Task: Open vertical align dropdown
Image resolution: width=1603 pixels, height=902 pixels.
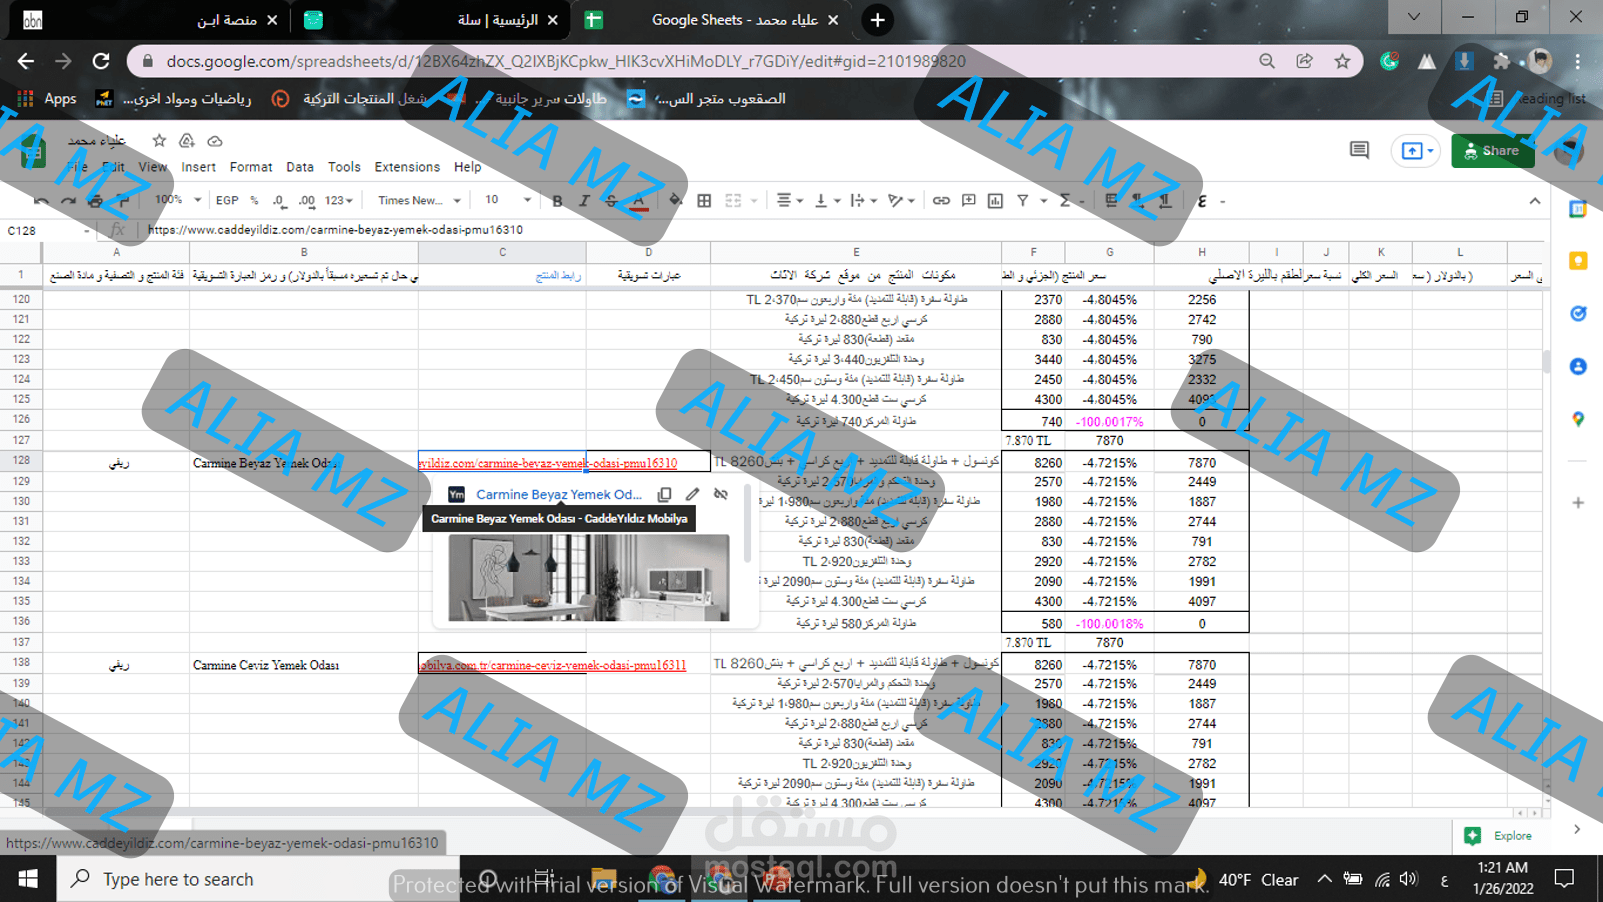Action: (x=827, y=201)
